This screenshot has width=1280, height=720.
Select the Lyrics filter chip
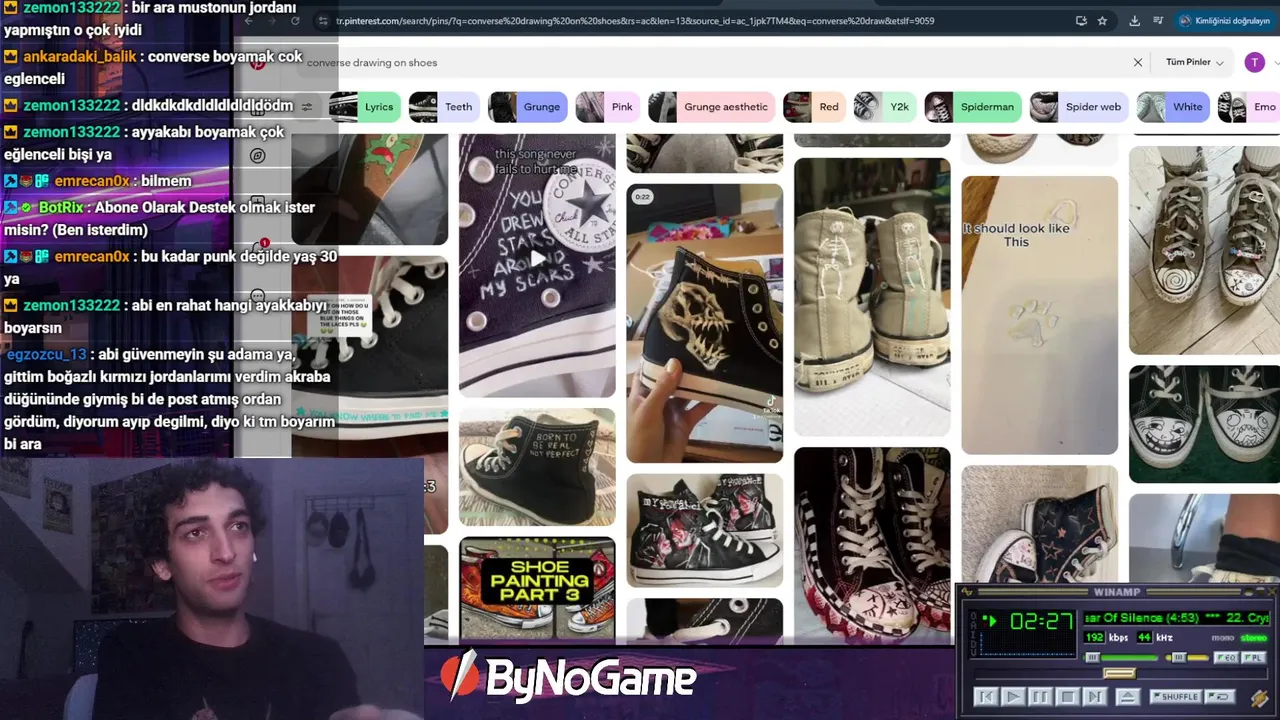365,107
